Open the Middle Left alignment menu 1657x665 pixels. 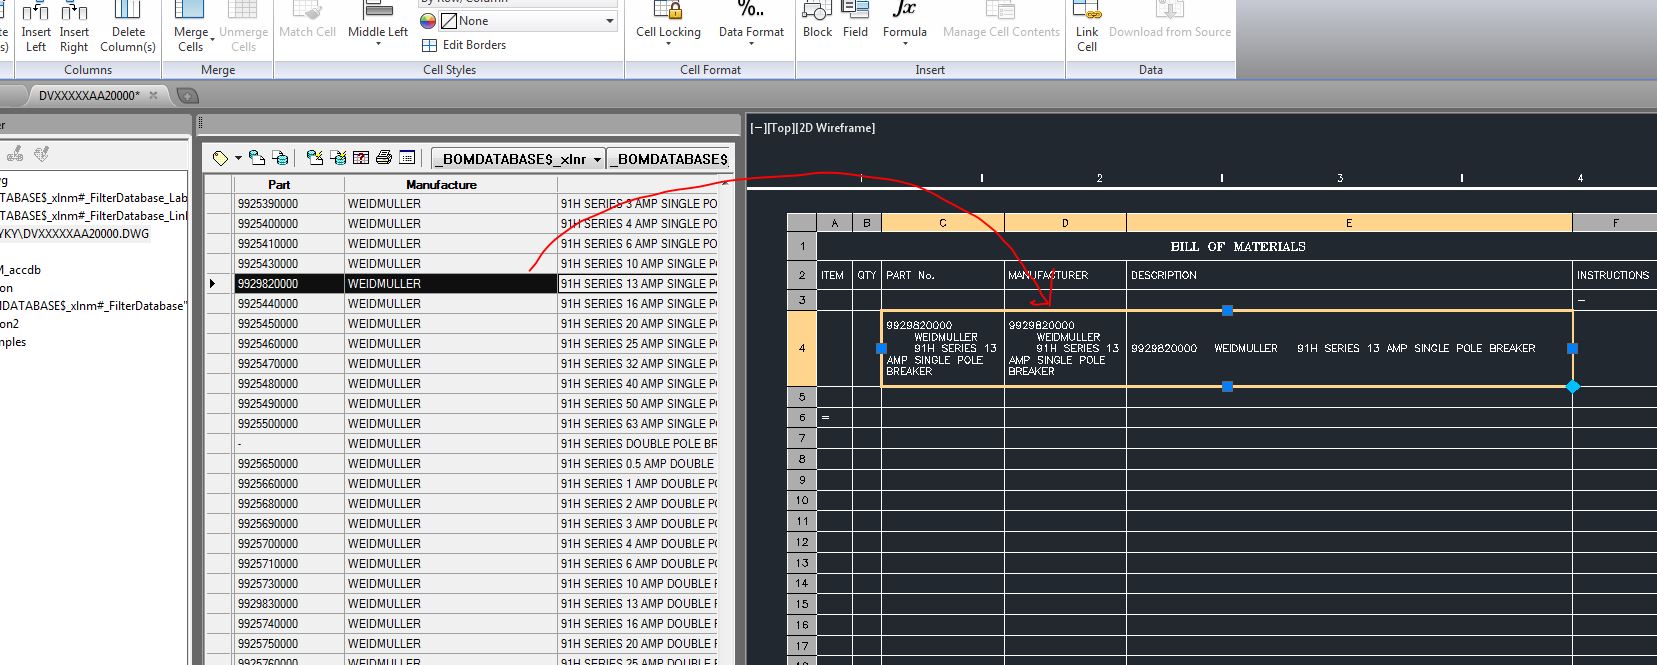click(x=378, y=24)
